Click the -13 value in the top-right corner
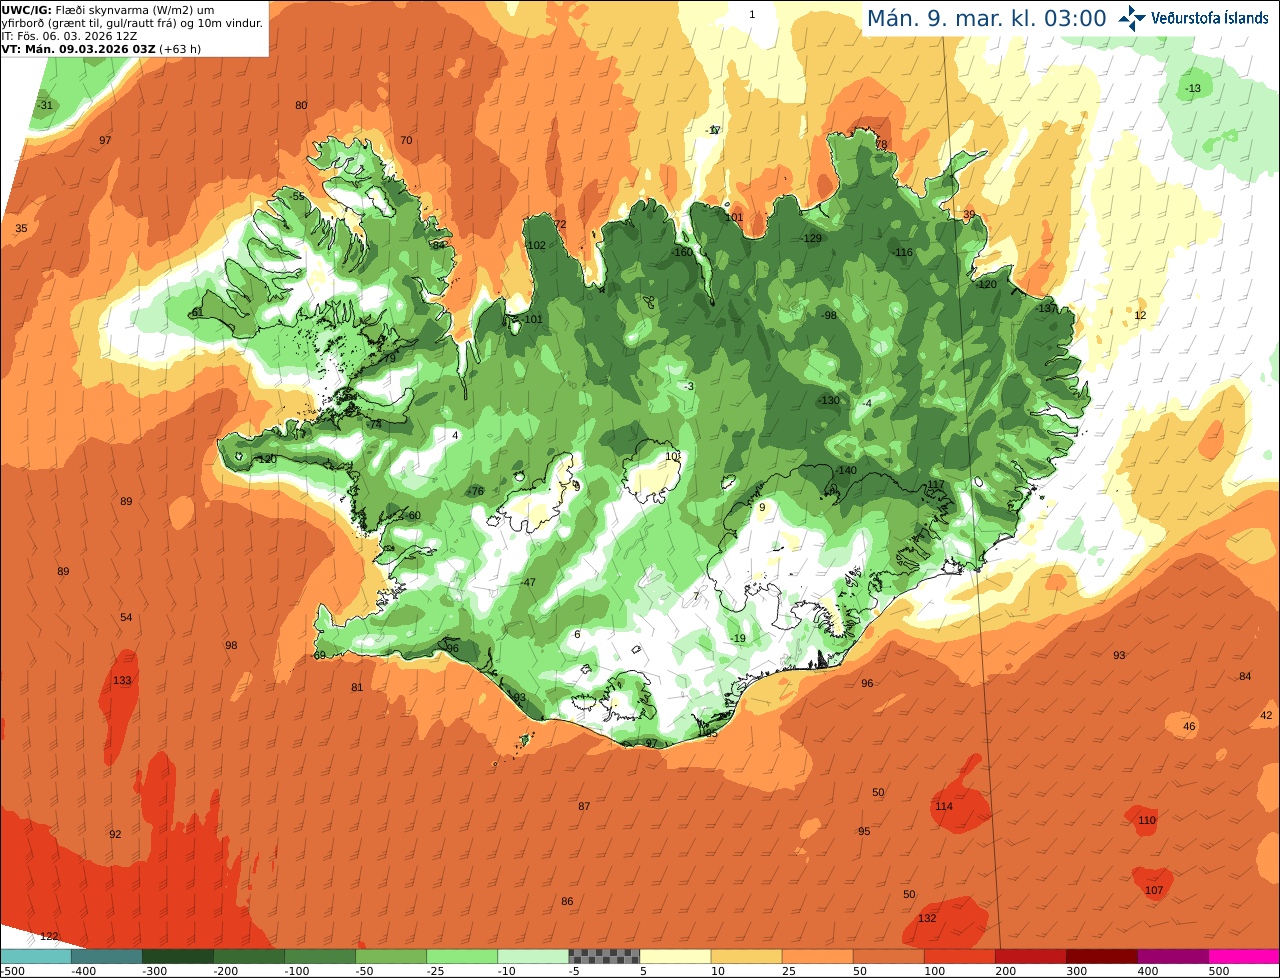The height and width of the screenshot is (978, 1280). (x=1192, y=88)
